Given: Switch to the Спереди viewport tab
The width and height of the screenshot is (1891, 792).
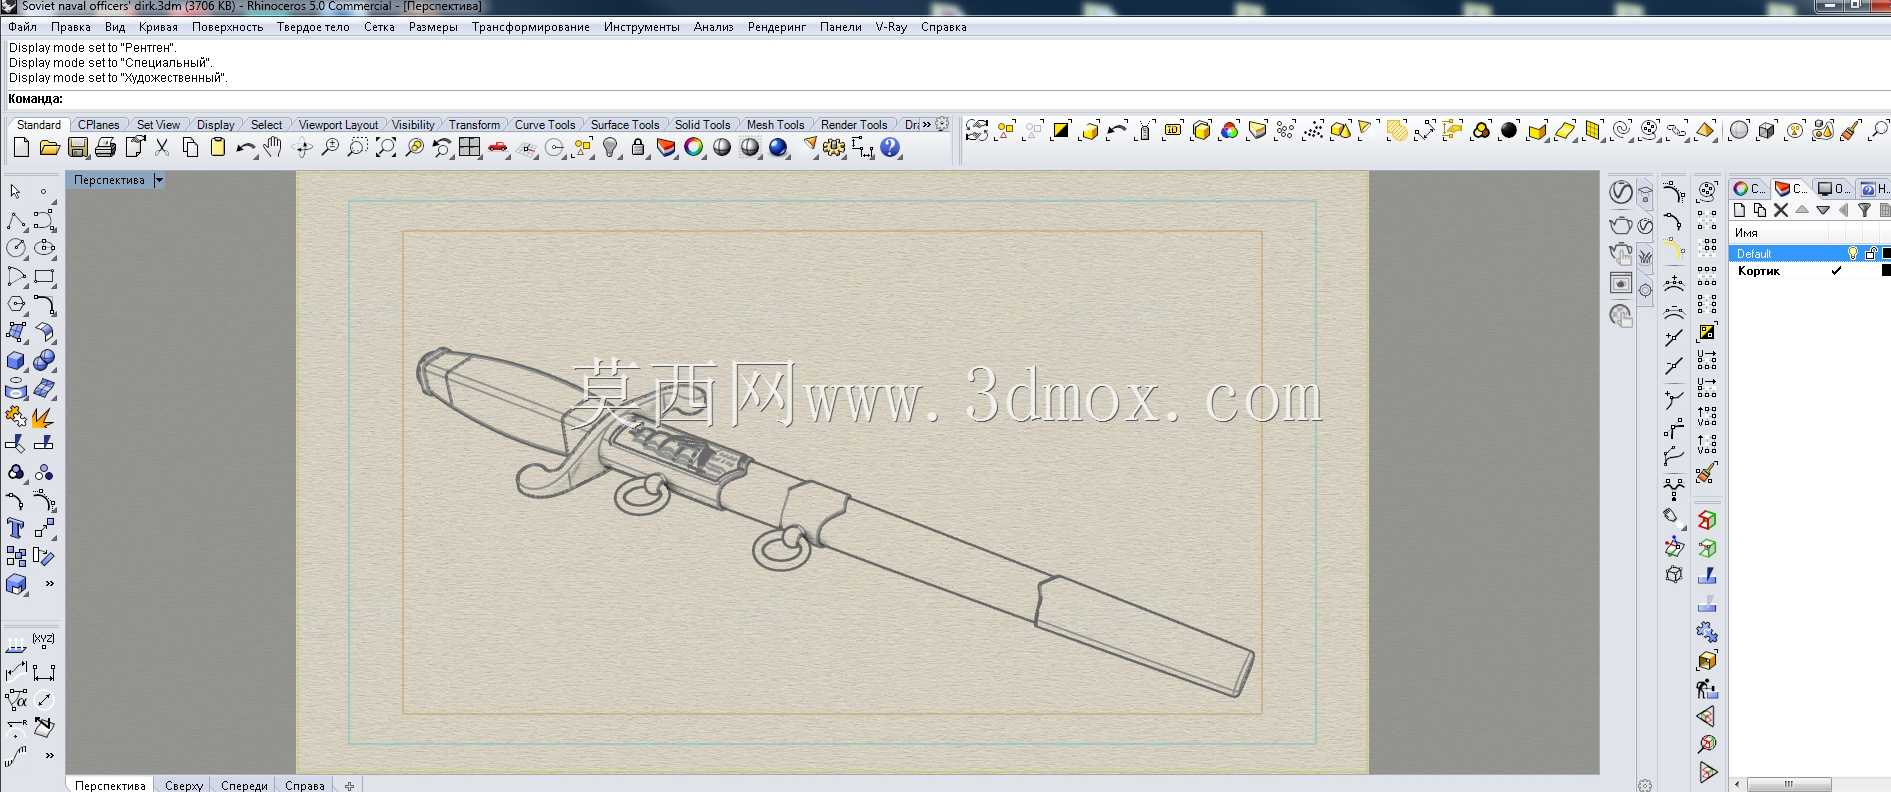Looking at the screenshot, I should [244, 786].
